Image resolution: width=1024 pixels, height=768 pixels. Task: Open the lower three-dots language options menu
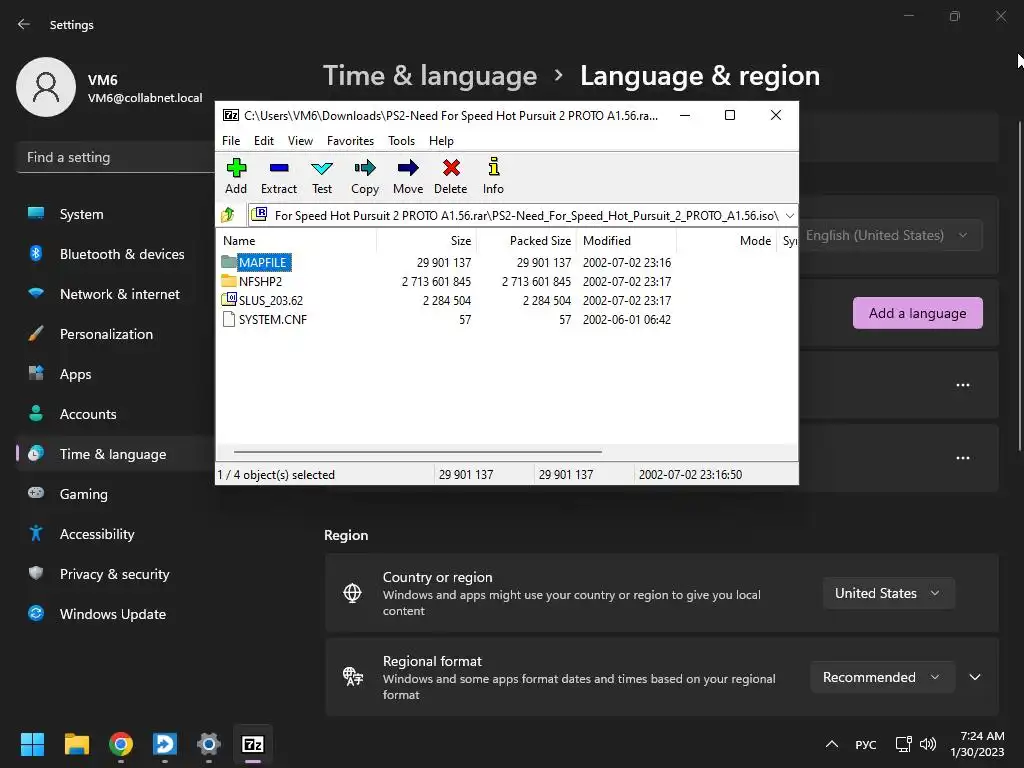point(963,458)
